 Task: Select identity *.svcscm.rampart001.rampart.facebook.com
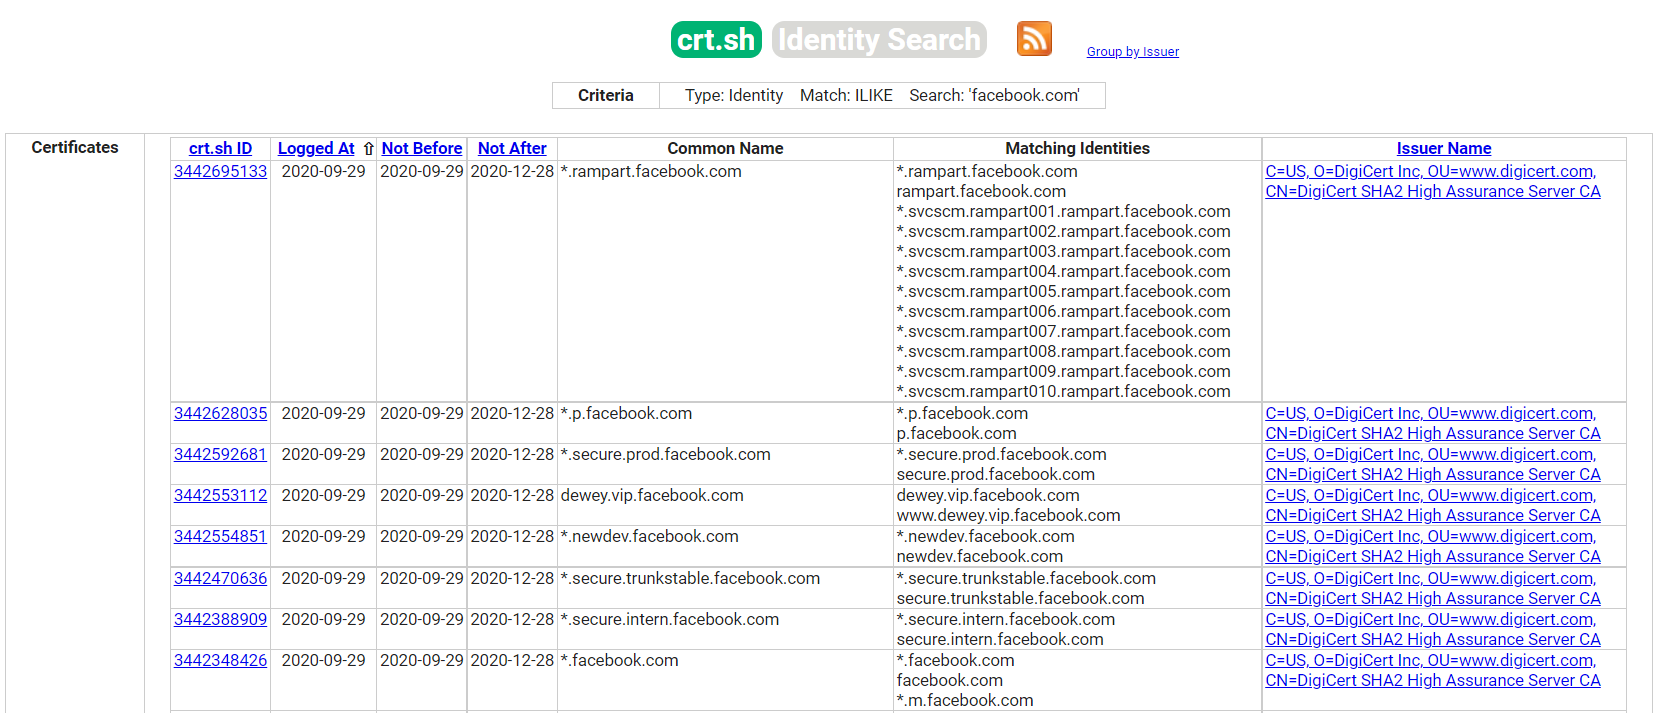[1064, 211]
